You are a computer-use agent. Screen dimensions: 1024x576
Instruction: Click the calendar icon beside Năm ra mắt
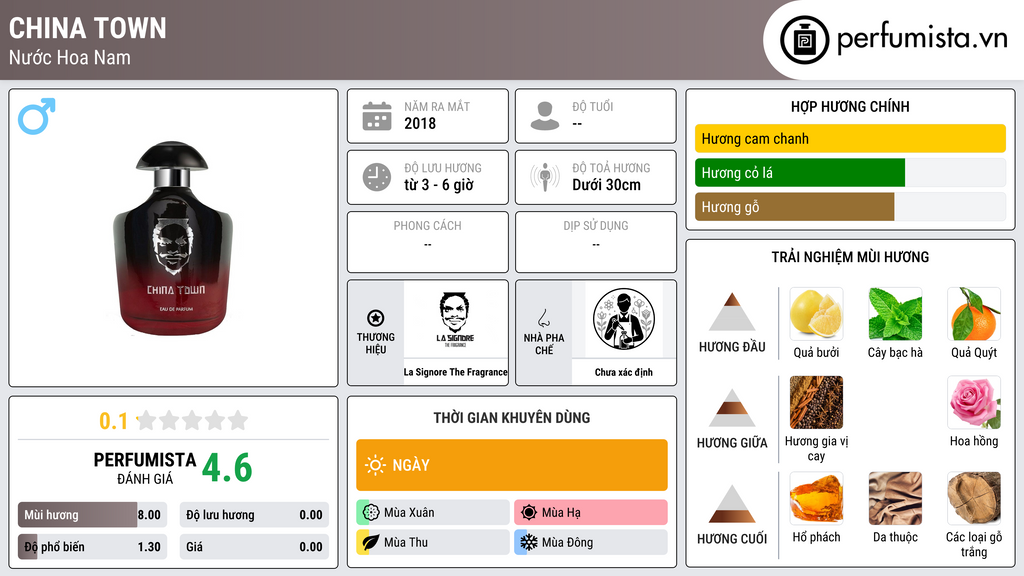coord(377,116)
